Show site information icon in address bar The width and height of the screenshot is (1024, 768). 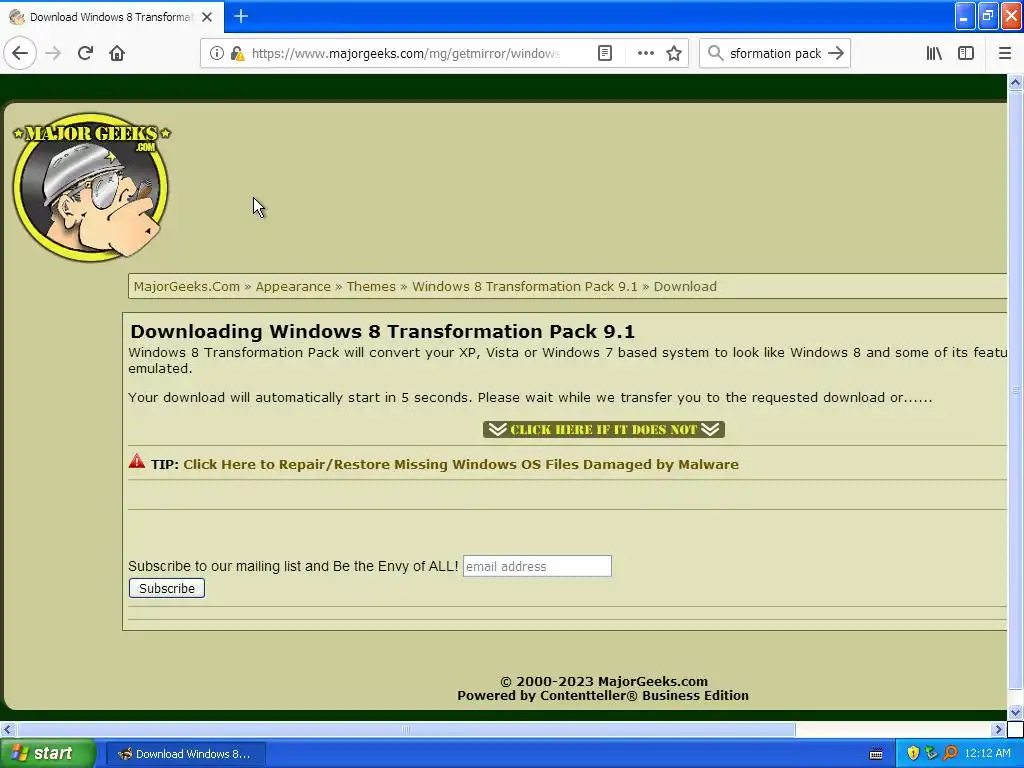pyautogui.click(x=216, y=53)
